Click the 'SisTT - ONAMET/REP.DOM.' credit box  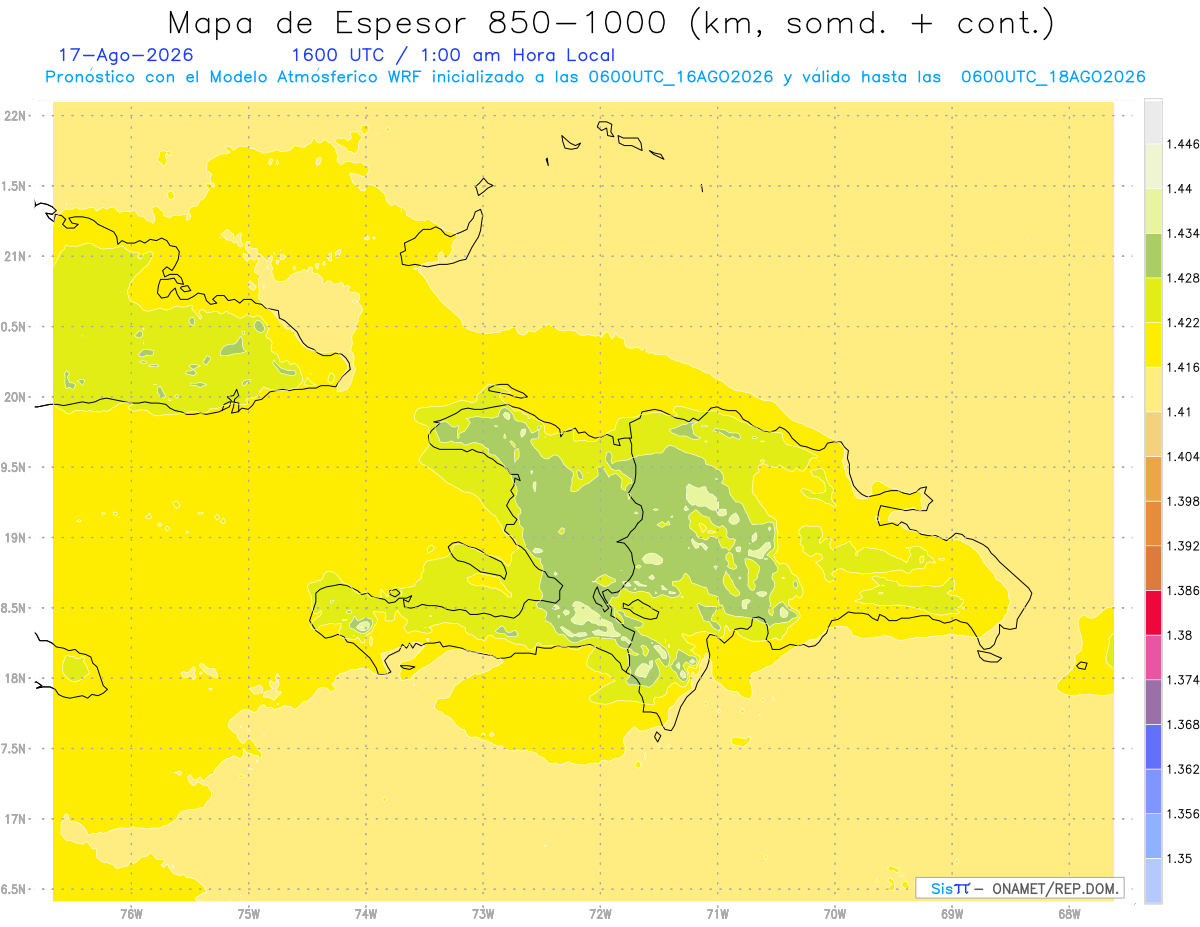[x=1020, y=888]
